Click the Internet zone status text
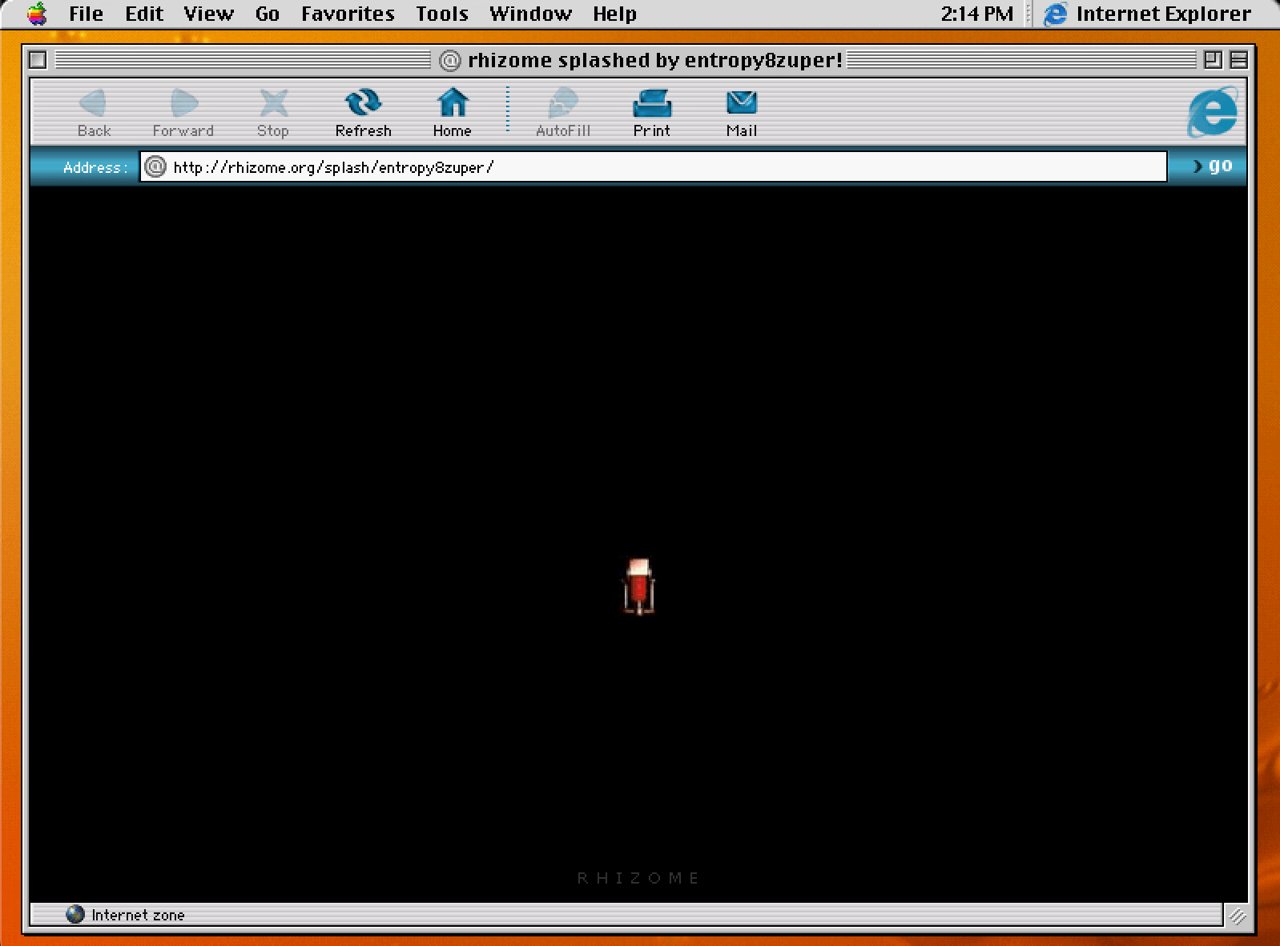Image resolution: width=1280 pixels, height=946 pixels. click(138, 915)
